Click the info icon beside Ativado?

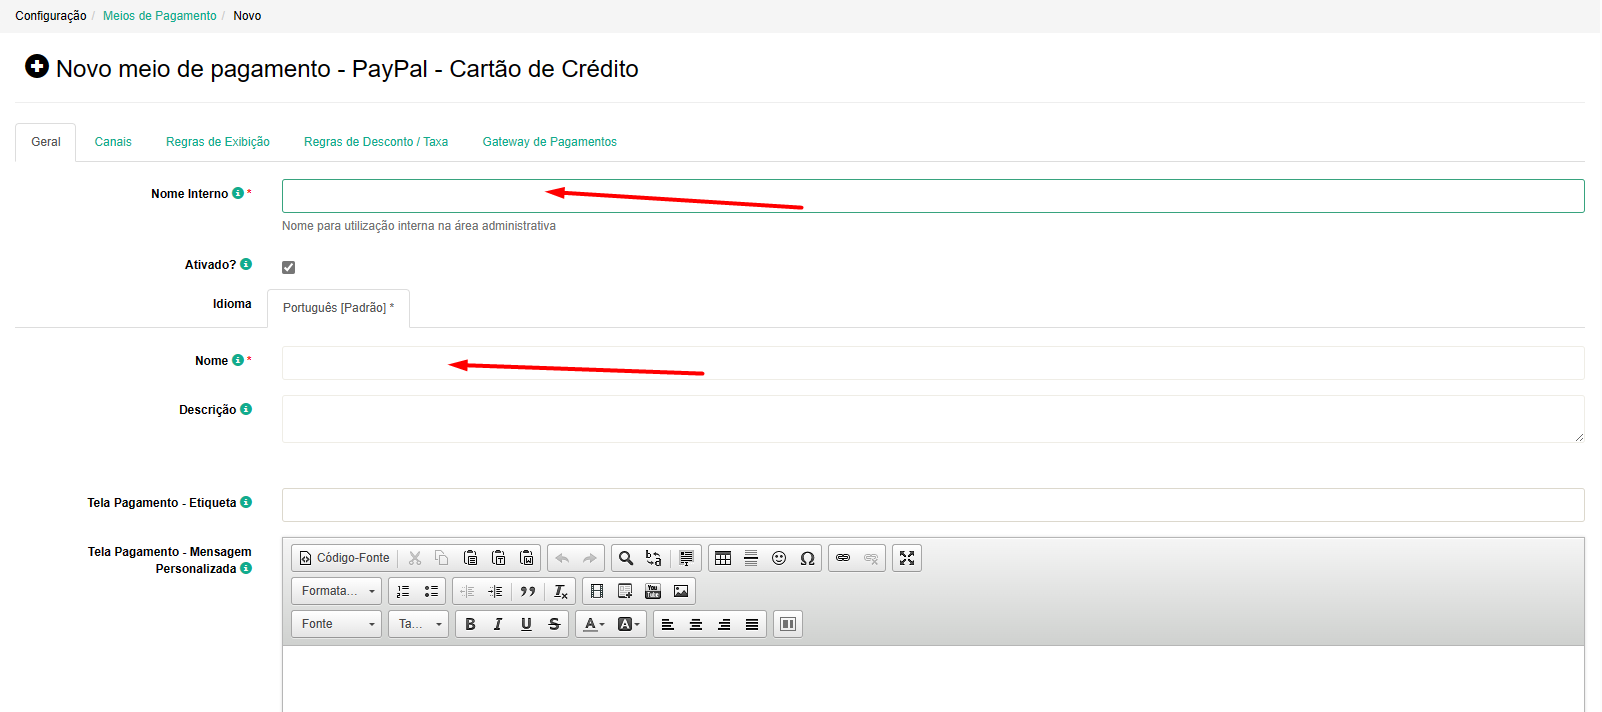click(x=246, y=264)
